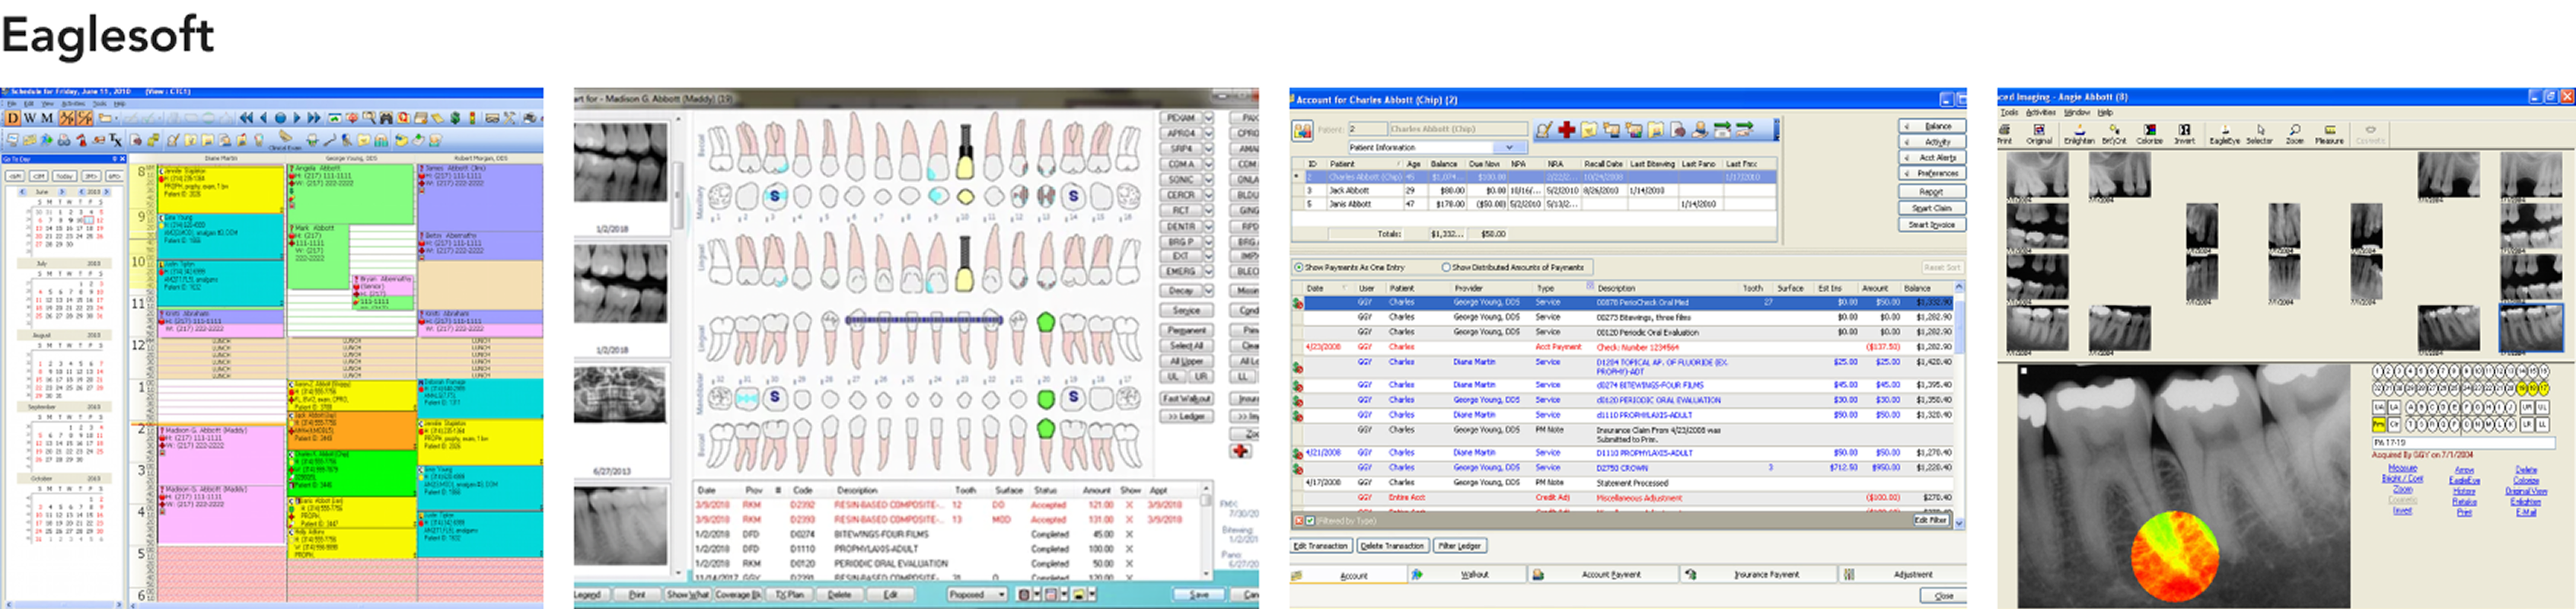2576x609 pixels.
Task: Click Original icon in imaging toolbar
Action: [2038, 134]
